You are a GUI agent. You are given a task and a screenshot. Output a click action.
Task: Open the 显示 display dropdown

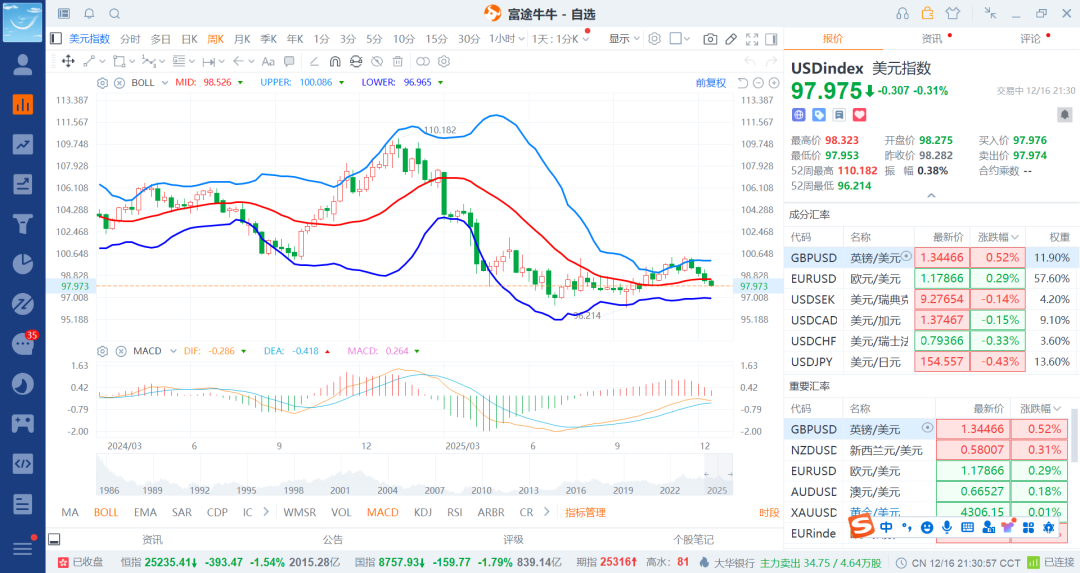(624, 39)
